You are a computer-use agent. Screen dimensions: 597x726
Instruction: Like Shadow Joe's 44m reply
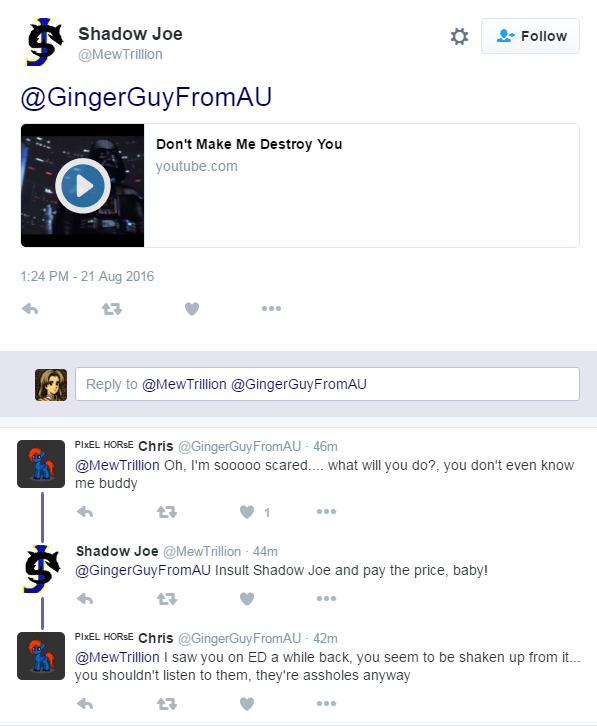point(247,599)
